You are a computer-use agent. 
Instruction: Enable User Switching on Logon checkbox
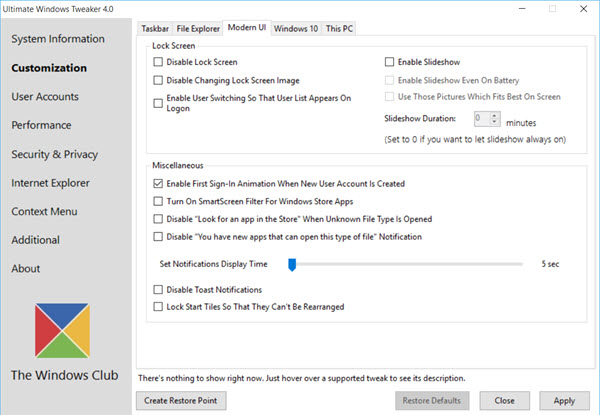coord(158,103)
